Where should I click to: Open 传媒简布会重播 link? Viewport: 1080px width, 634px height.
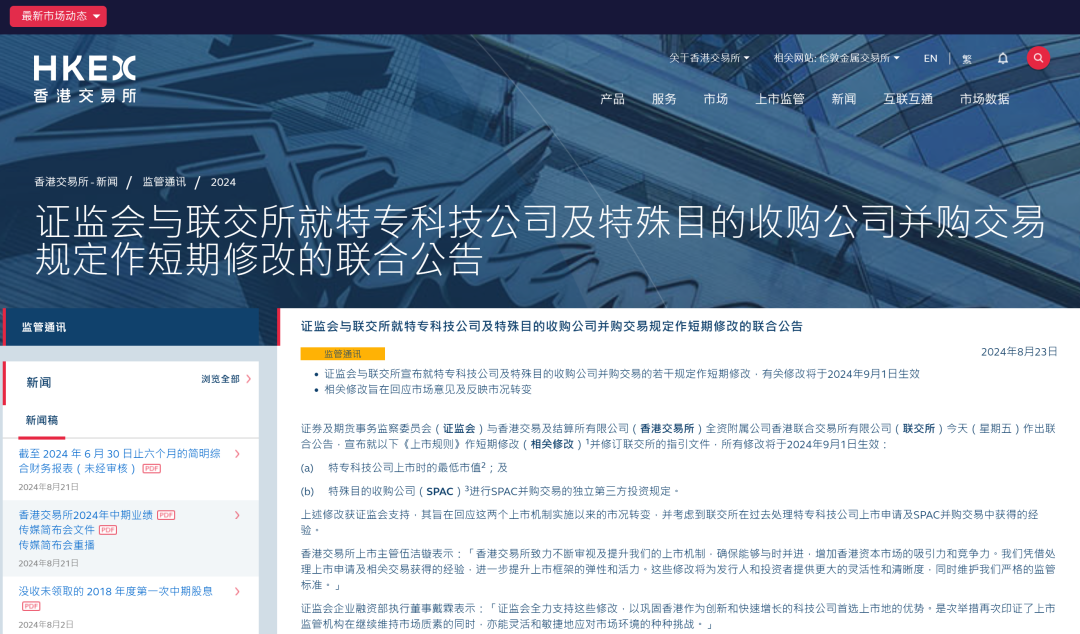[56, 545]
